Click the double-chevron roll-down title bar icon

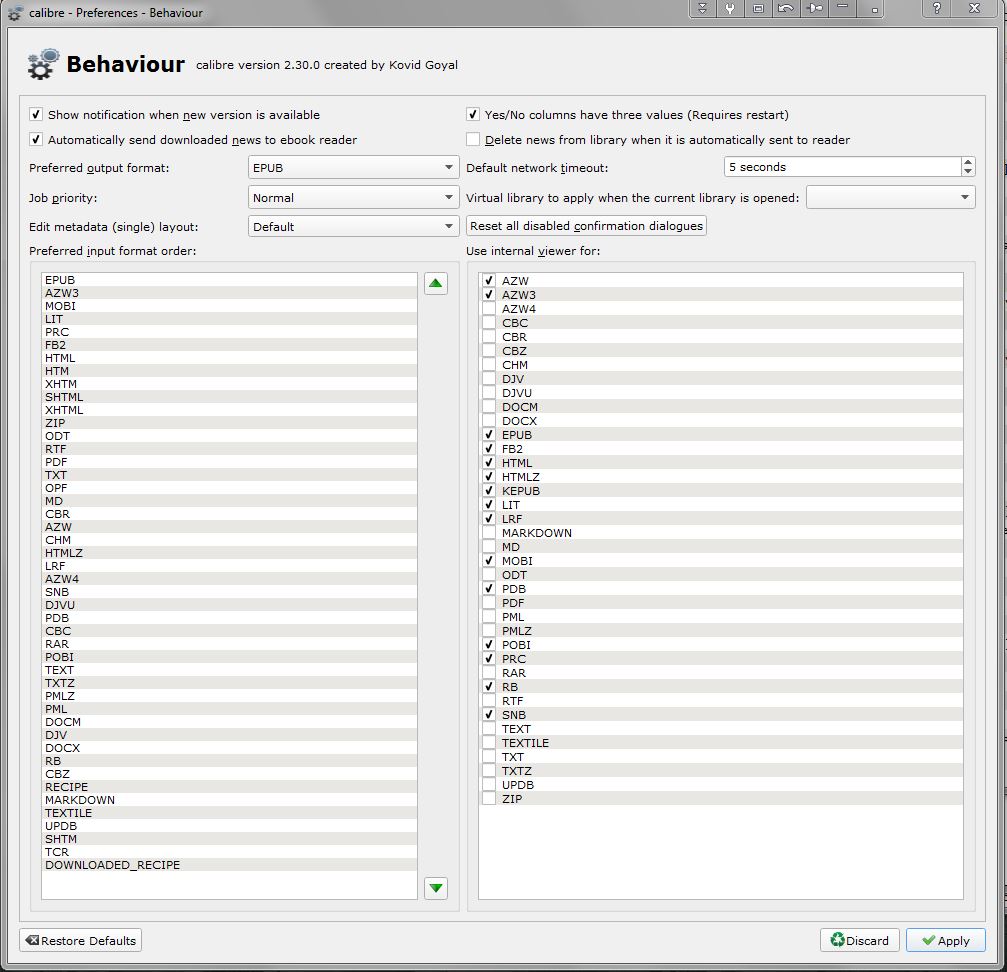pyautogui.click(x=703, y=8)
